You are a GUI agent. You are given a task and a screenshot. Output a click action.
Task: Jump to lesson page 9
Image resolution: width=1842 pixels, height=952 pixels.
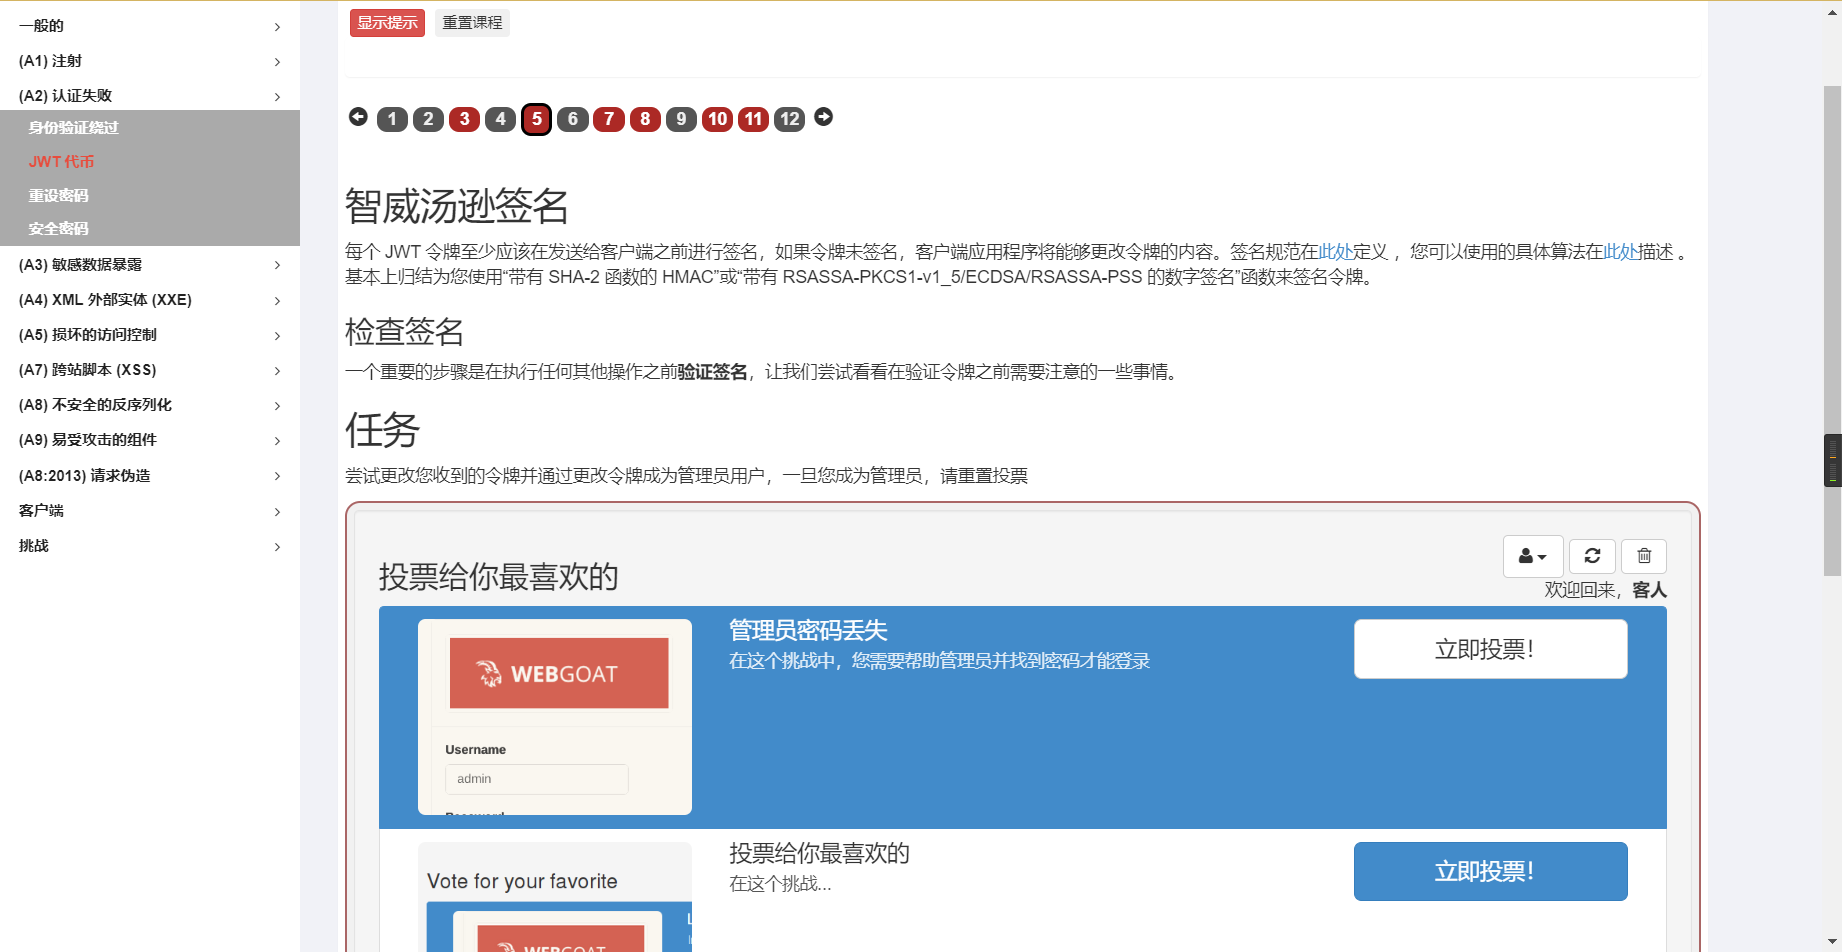tap(681, 119)
